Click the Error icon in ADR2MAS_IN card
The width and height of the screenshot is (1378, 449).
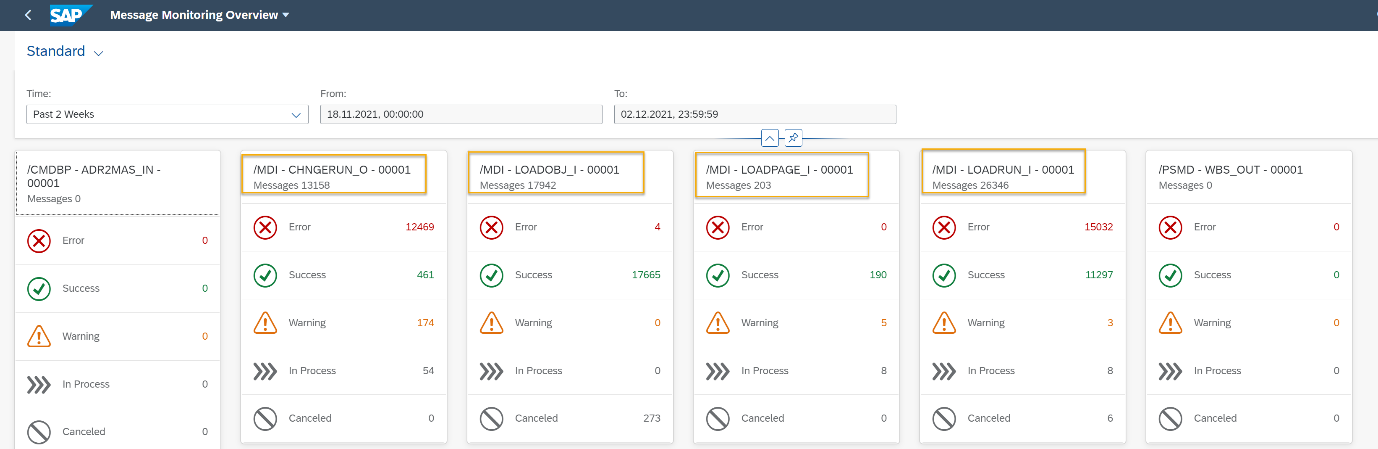pyautogui.click(x=39, y=241)
